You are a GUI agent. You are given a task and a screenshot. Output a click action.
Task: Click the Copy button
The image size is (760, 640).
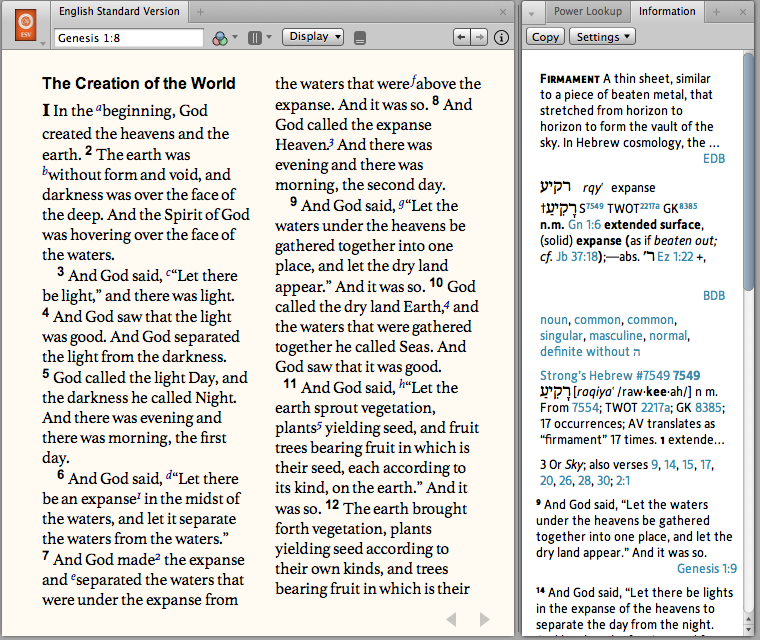point(545,37)
